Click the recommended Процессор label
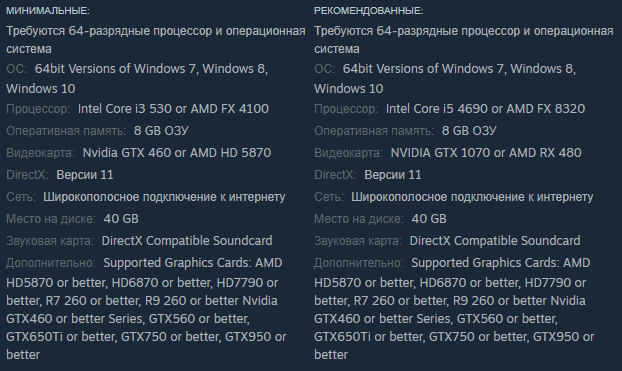 click(346, 109)
